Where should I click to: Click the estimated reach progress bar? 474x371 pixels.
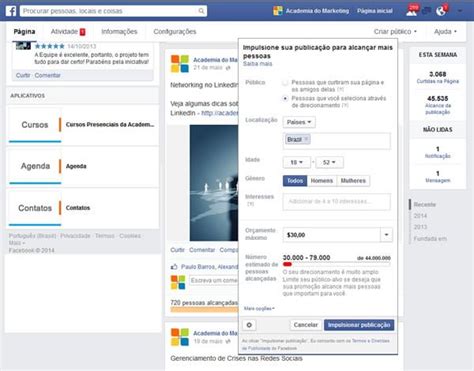[336, 264]
